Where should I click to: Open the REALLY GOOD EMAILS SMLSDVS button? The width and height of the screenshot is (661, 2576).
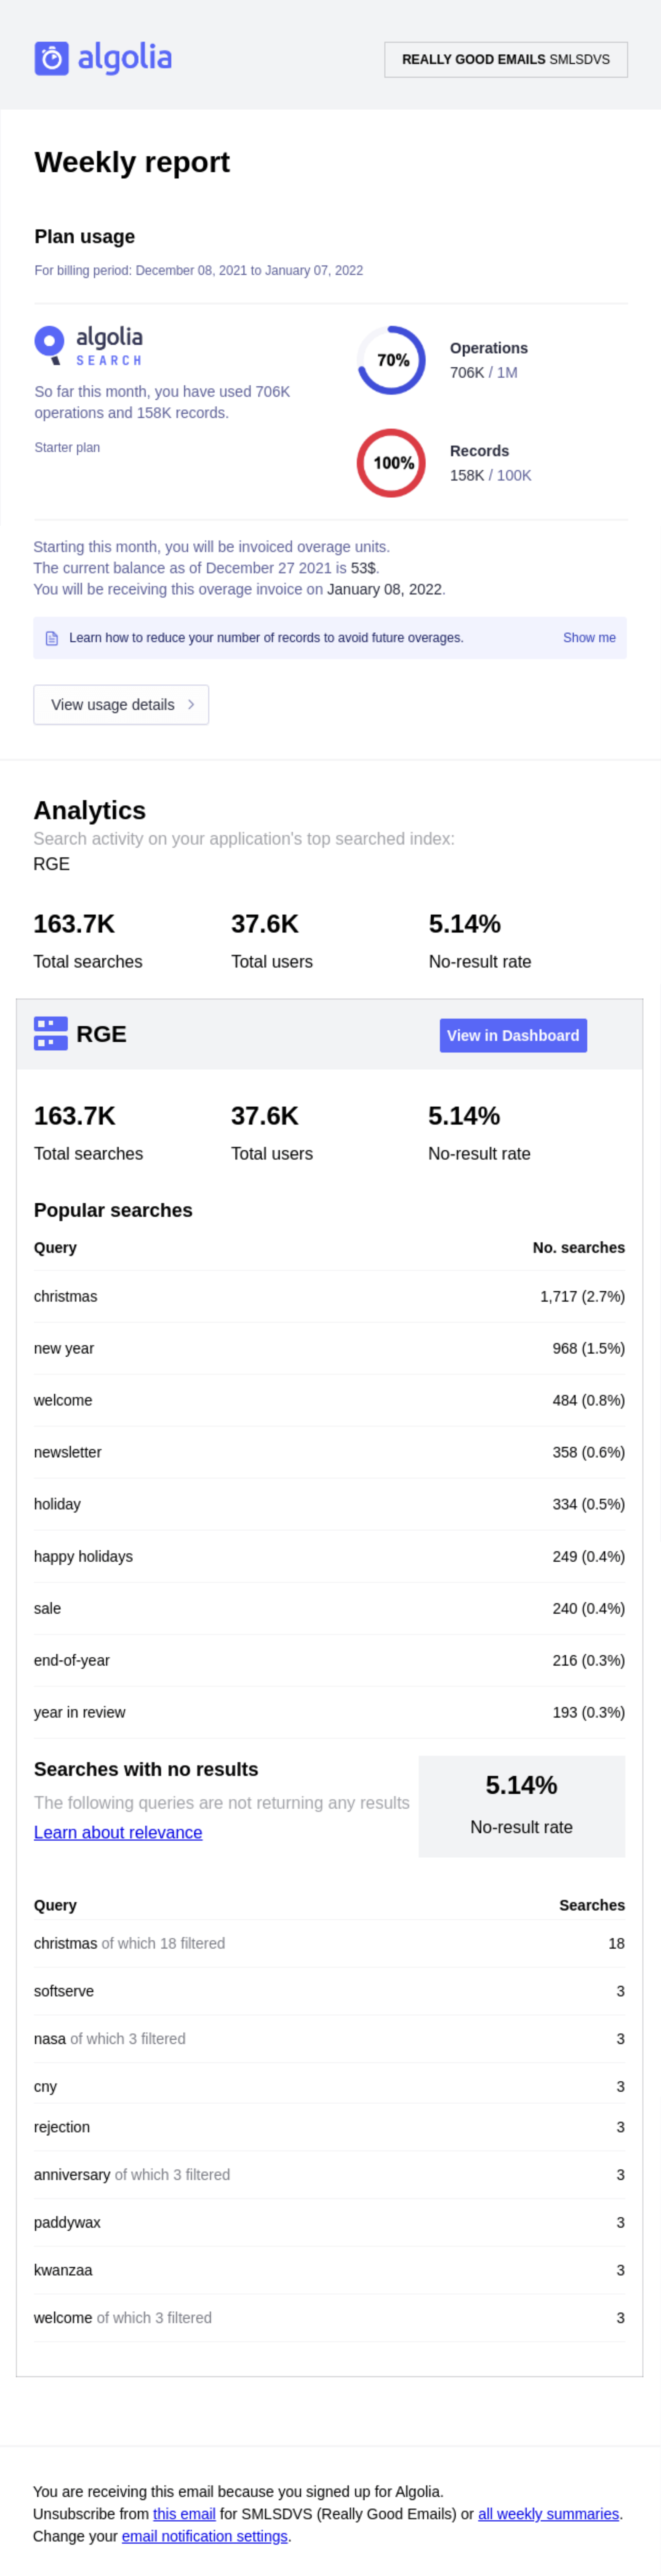[x=505, y=60]
